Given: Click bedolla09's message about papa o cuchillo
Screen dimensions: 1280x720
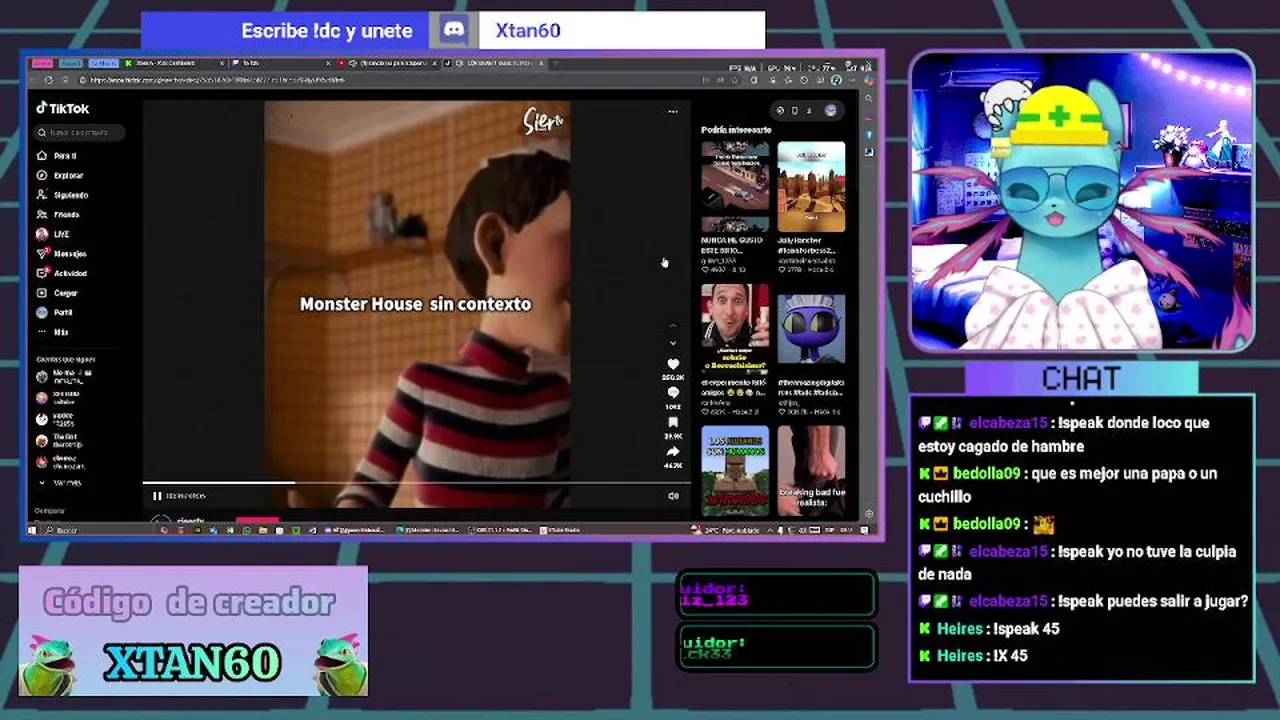Looking at the screenshot, I should 1068,485.
